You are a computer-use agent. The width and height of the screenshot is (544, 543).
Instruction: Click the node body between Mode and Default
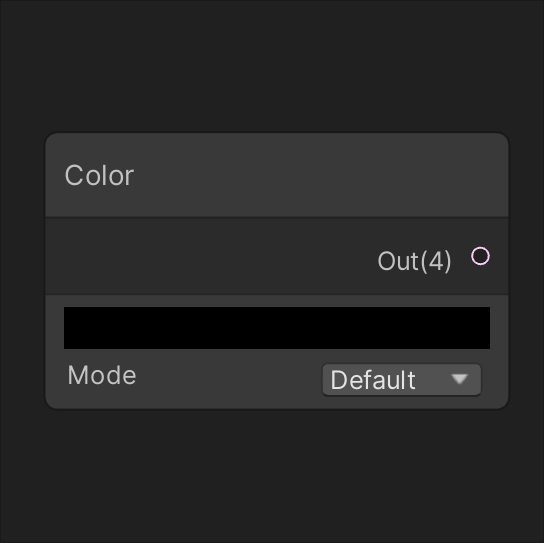[229, 379]
